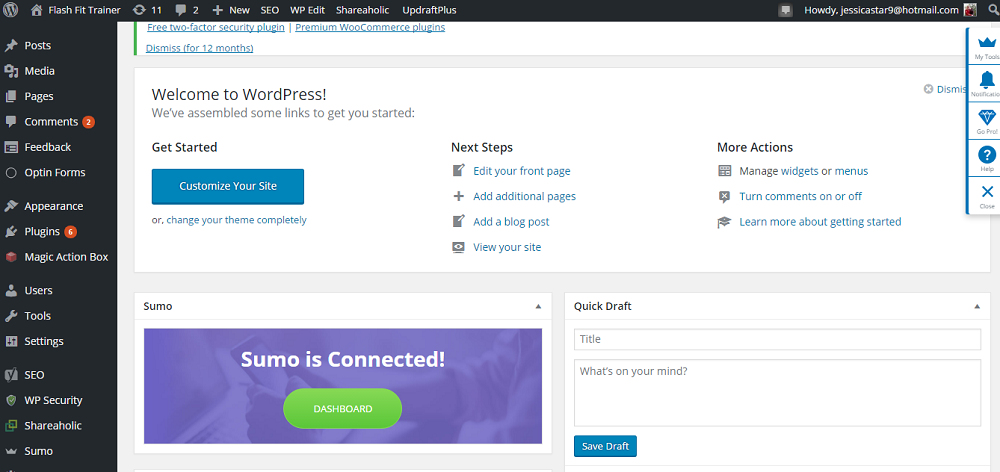This screenshot has height=472, width=1000.
Task: Click Sumo Go Pro diamond icon
Action: 986,121
